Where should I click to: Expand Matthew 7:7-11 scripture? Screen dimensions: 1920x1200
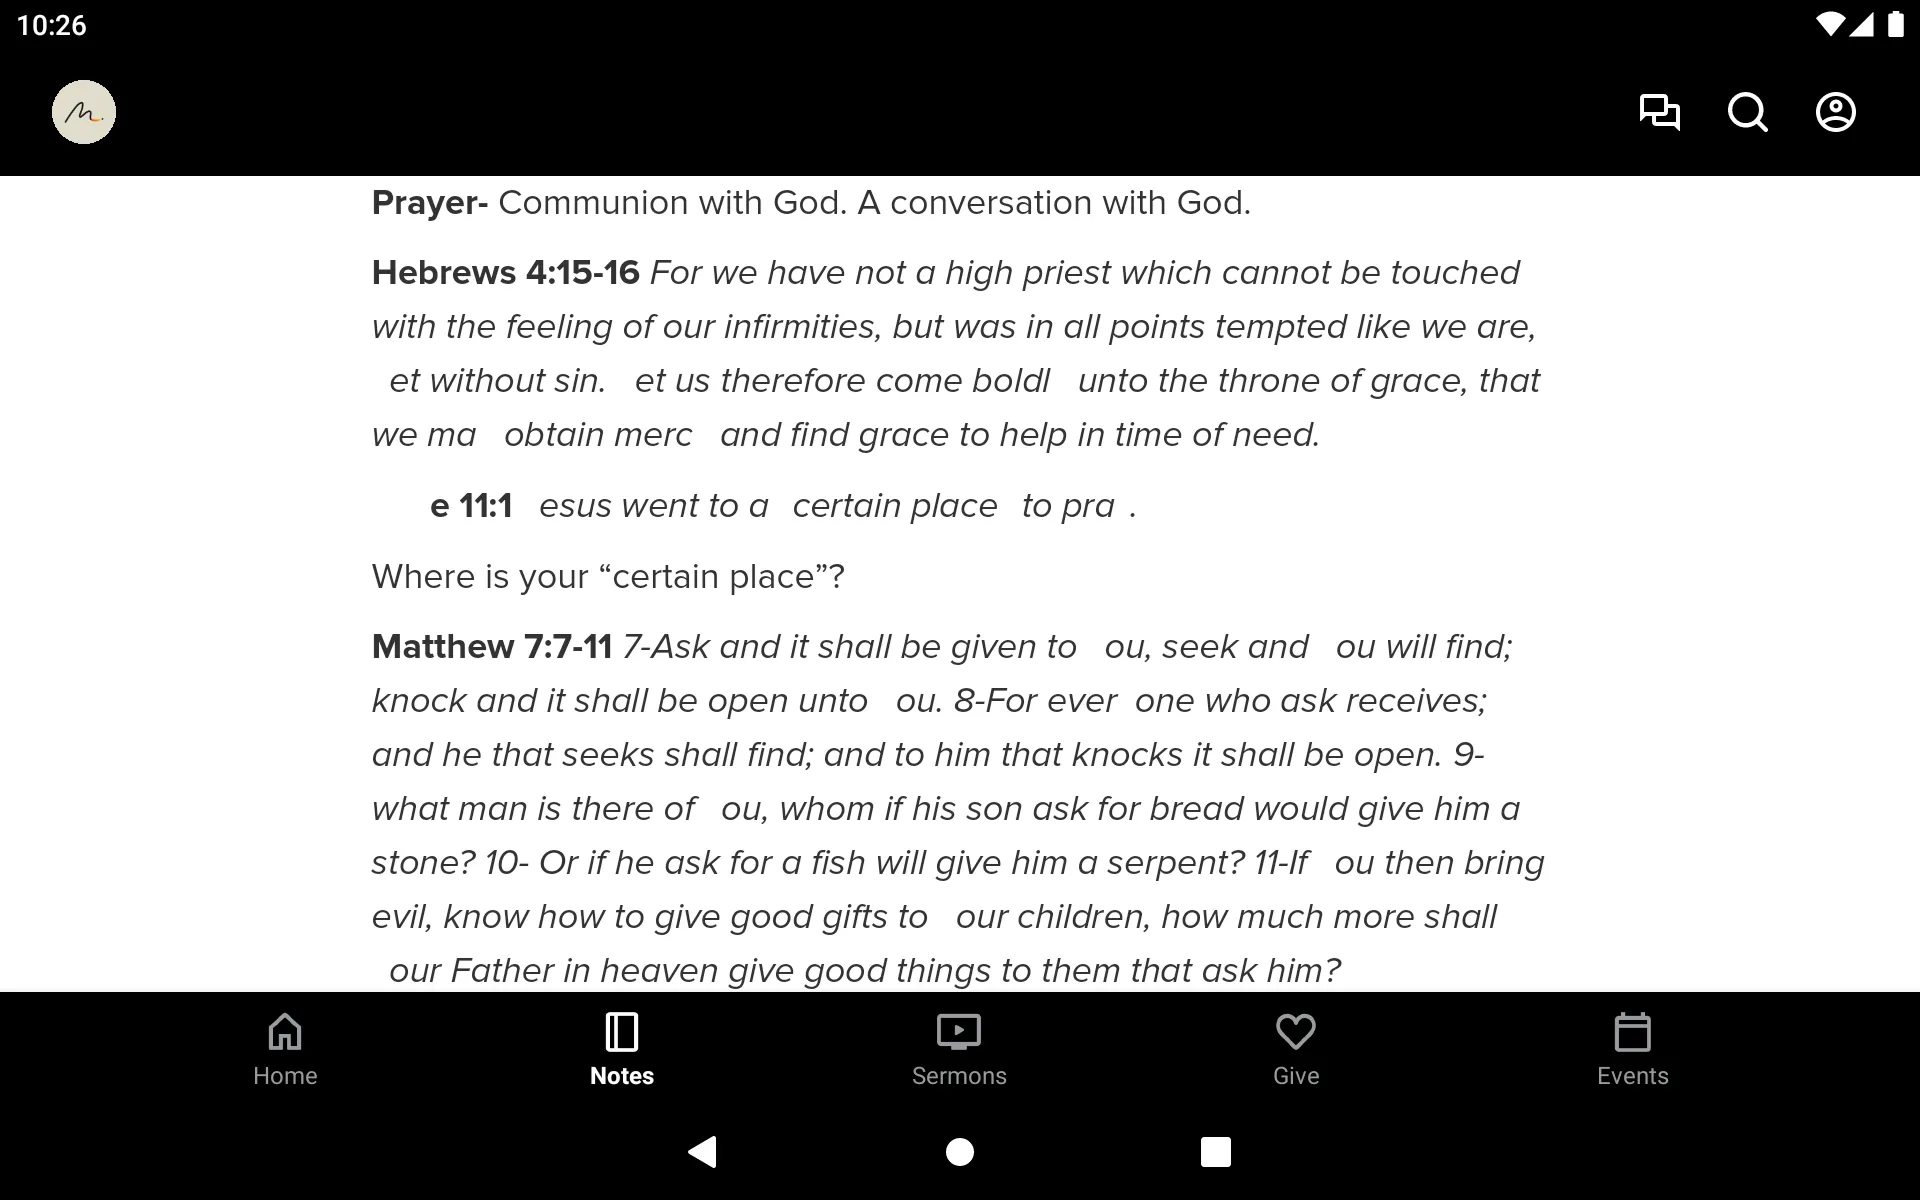(491, 644)
